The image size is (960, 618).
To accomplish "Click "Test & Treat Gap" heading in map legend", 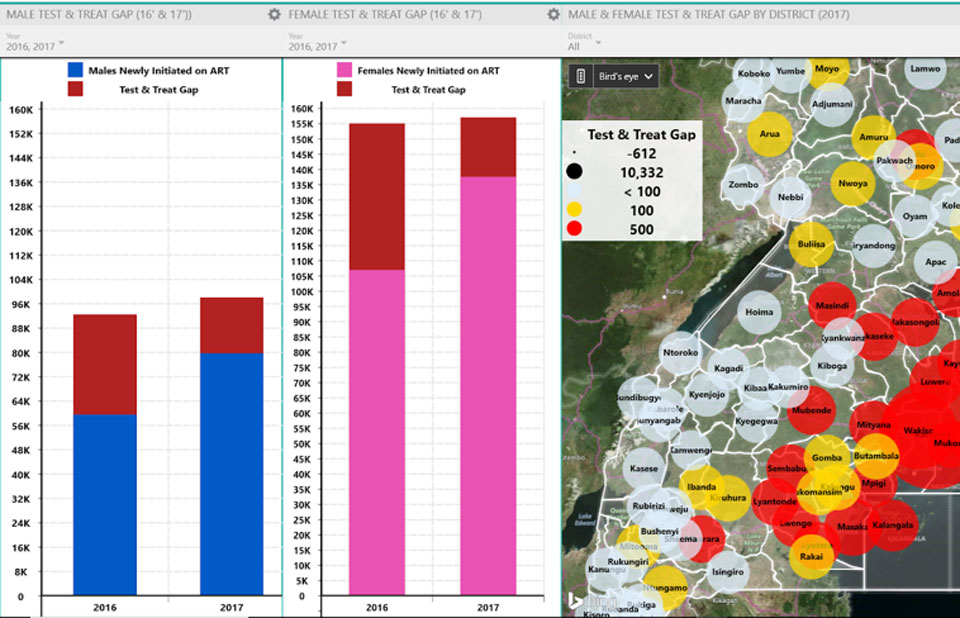I will click(642, 135).
